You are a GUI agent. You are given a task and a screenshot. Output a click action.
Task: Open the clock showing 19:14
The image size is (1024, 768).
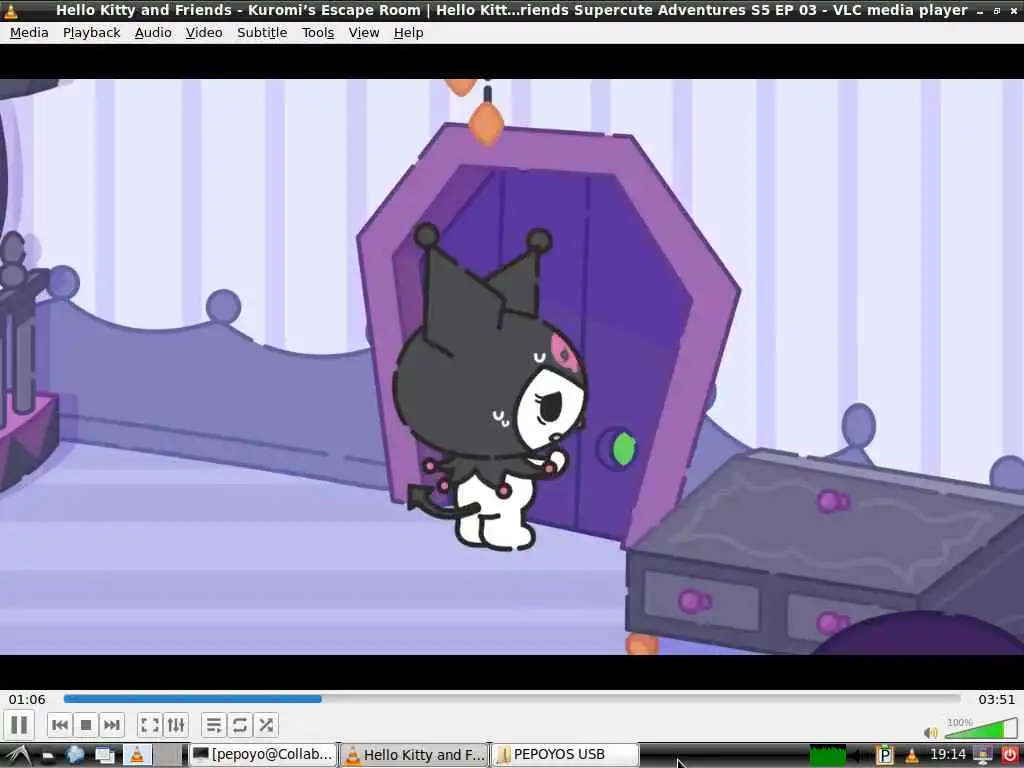pos(948,755)
